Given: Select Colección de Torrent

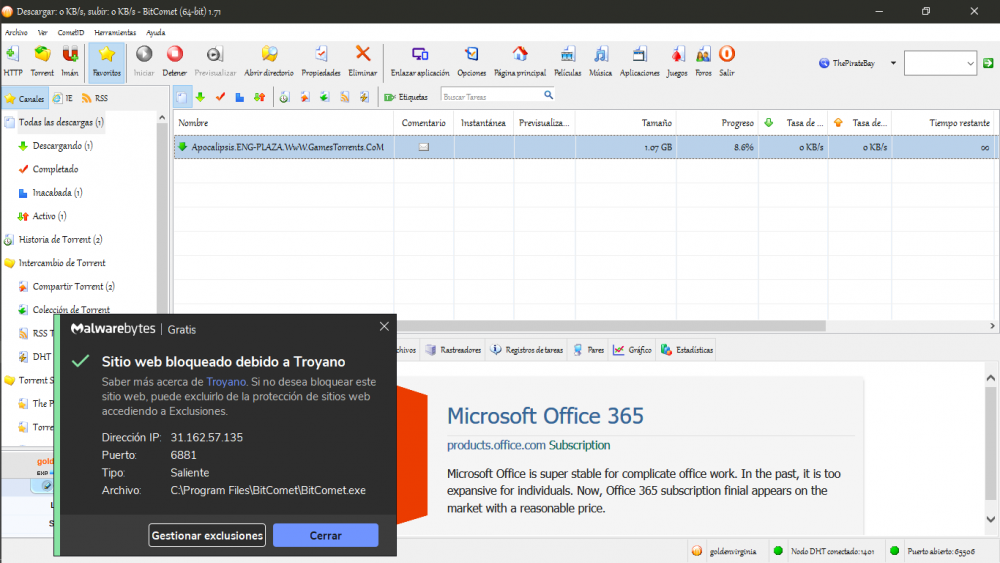Looking at the screenshot, I should (71, 309).
